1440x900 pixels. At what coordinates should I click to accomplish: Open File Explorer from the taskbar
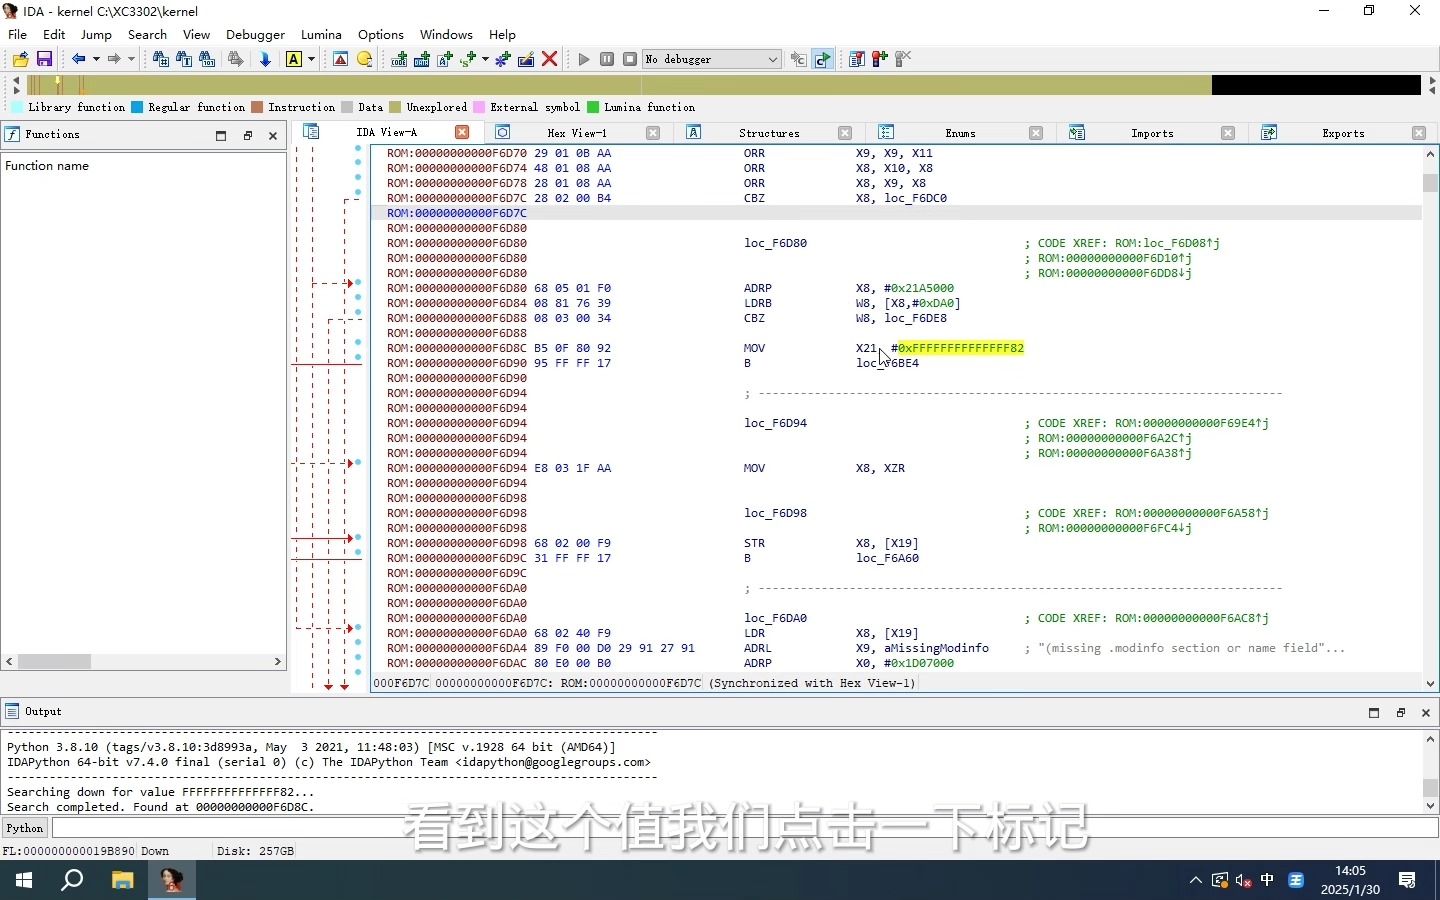click(122, 880)
